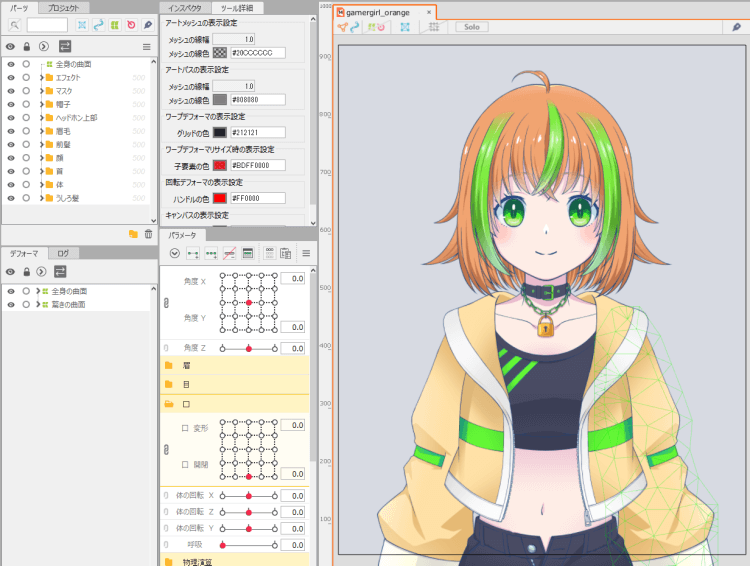
Task: Switch to the インスペクタ tab
Action: [185, 8]
